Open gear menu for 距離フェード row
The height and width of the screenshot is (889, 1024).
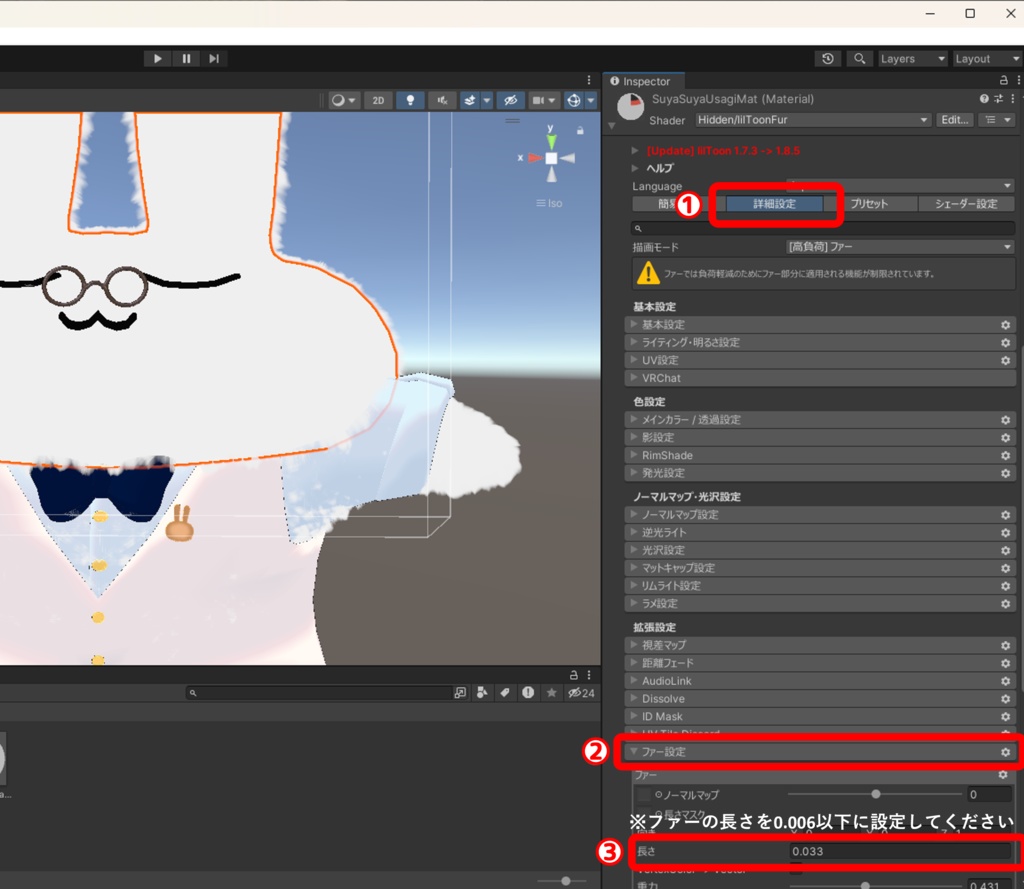1006,663
